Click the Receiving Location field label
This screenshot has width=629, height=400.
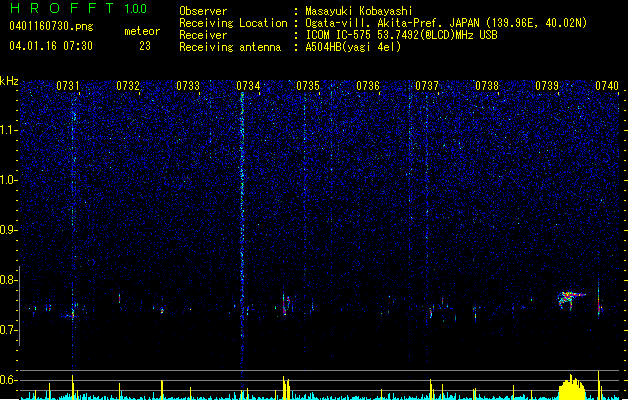coord(233,23)
